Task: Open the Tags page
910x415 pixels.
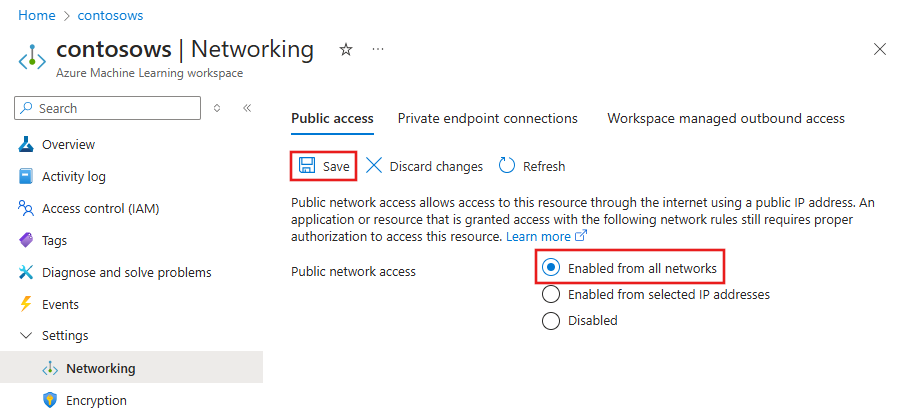Action: click(x=55, y=241)
